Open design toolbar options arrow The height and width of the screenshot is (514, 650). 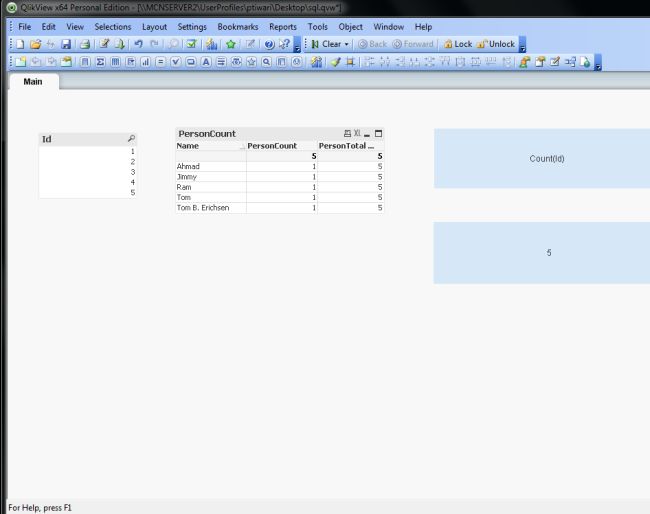click(598, 62)
